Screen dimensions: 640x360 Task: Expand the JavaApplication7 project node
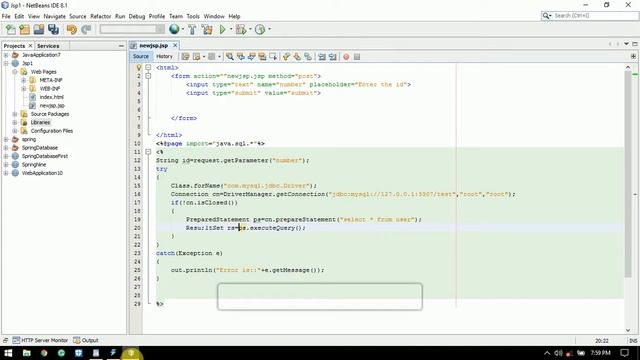coord(6,55)
